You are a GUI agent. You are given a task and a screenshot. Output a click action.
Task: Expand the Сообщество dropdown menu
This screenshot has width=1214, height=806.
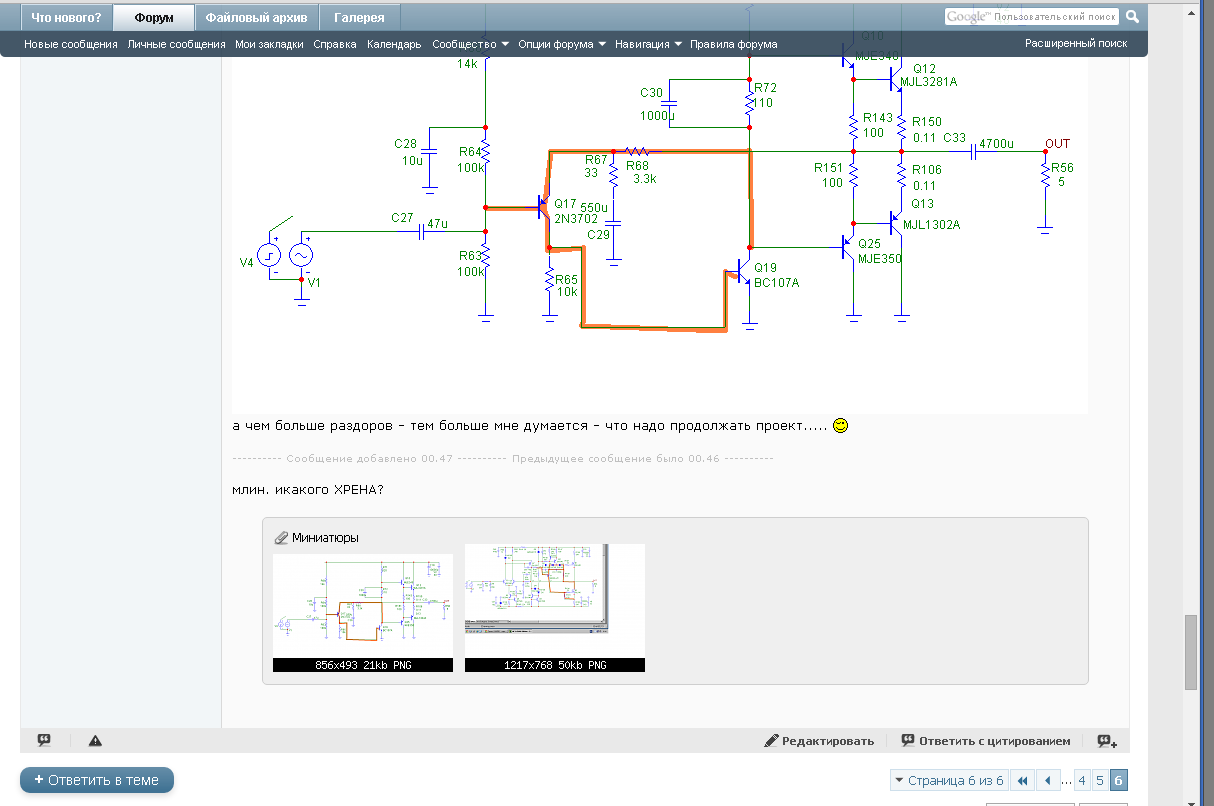pos(470,44)
